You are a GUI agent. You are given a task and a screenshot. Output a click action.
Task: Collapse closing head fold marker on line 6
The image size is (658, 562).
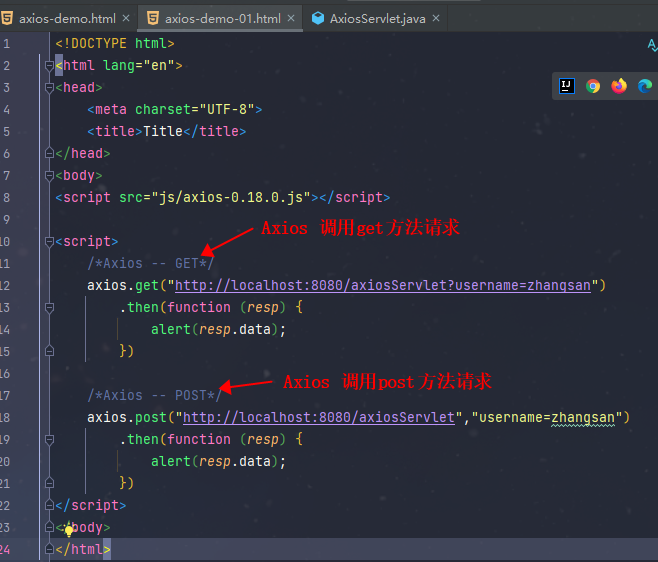tap(49, 153)
